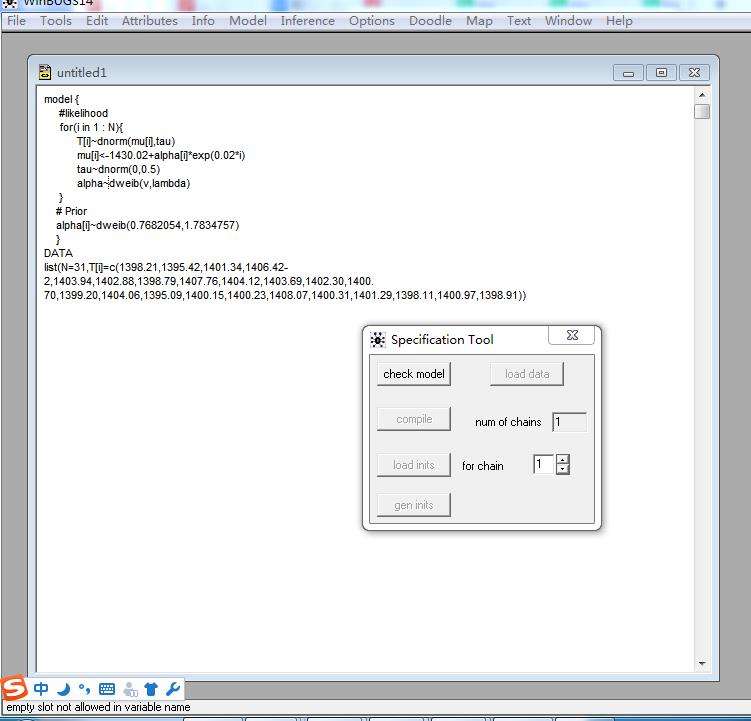Open the Info menu

point(203,21)
